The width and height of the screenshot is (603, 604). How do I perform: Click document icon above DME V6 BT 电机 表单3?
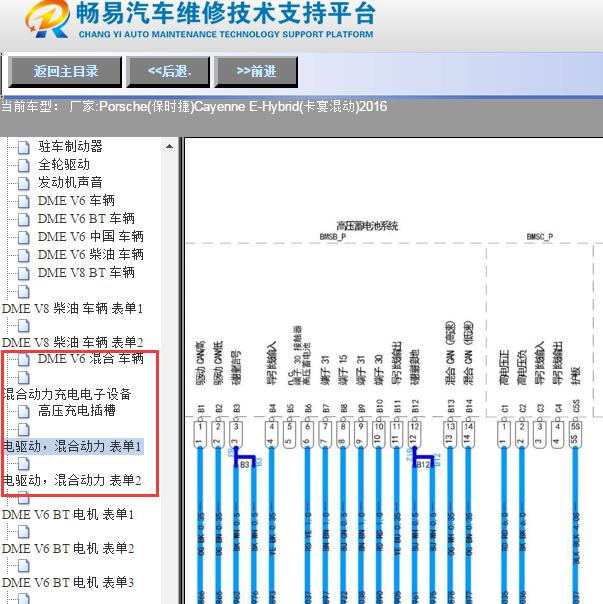24,566
